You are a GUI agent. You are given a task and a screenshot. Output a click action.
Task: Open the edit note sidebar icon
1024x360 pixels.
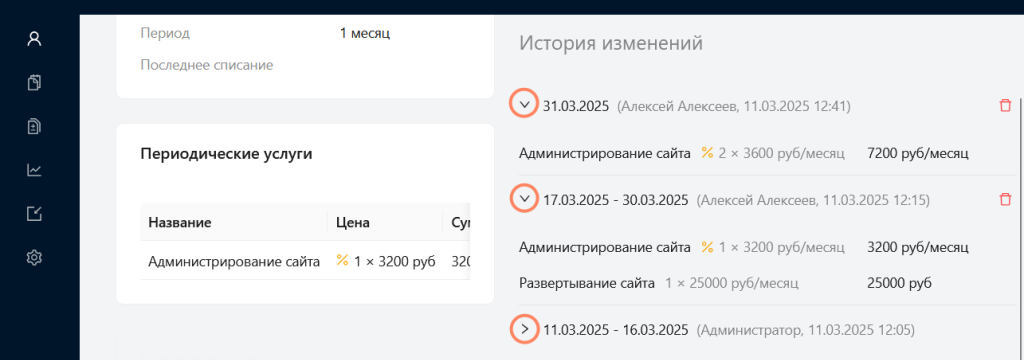pyautogui.click(x=34, y=214)
